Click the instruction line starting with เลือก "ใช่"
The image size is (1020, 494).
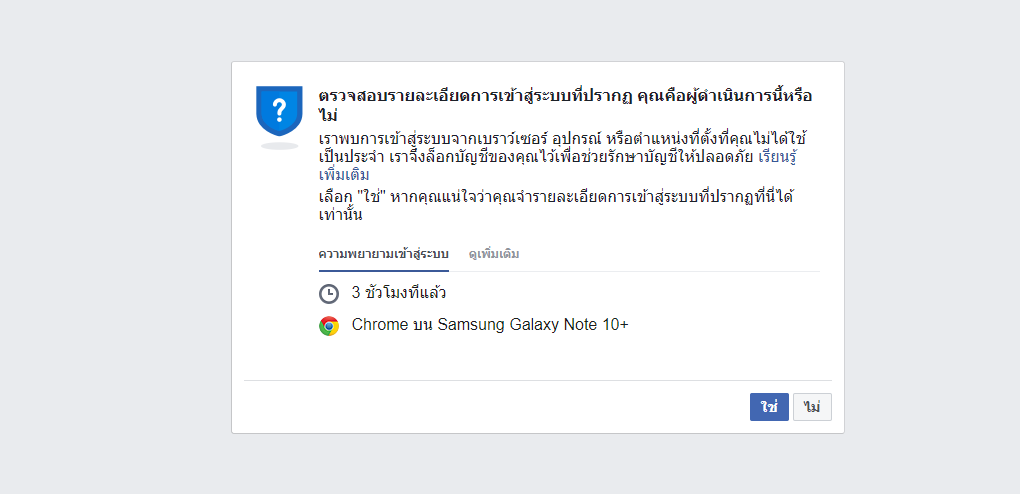click(557, 205)
